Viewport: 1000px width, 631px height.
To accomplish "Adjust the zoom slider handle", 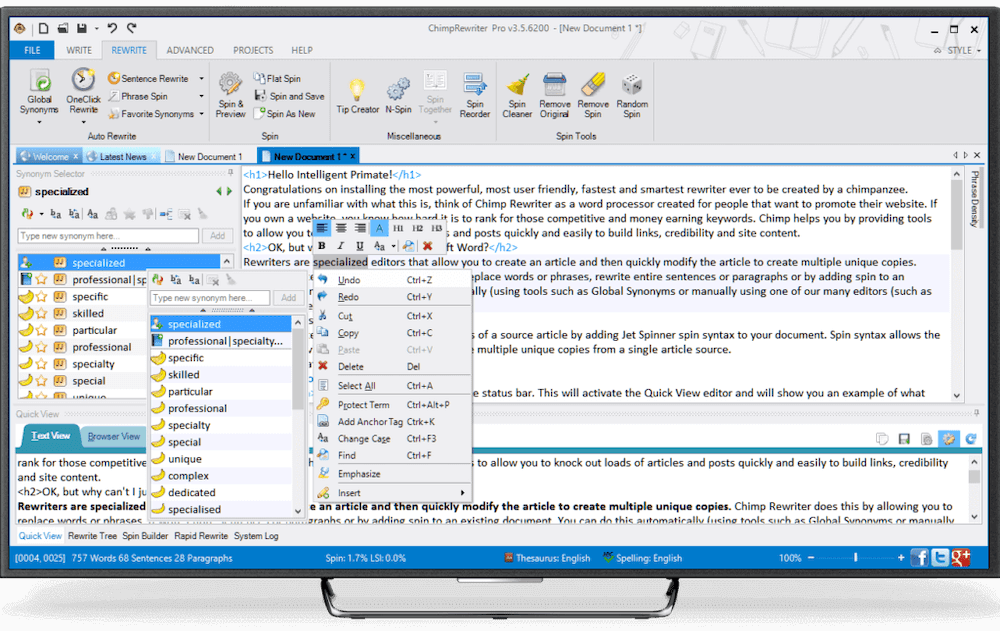I will click(856, 558).
